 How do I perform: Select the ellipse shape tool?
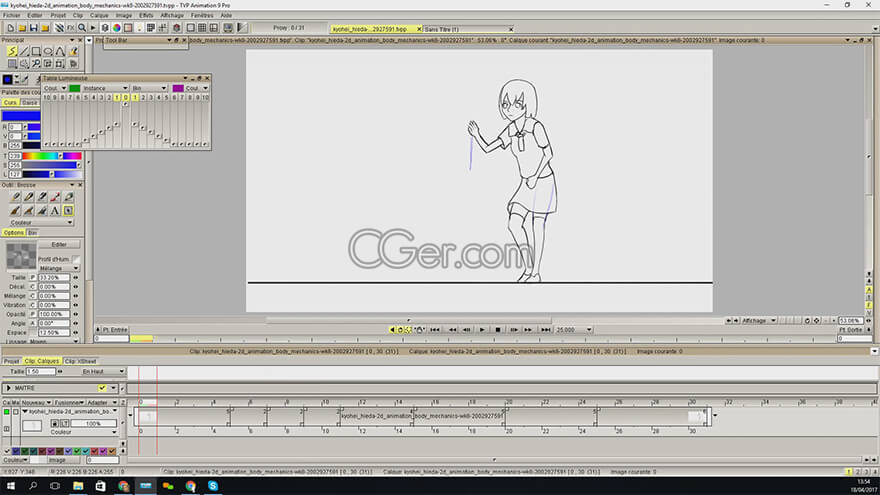tap(48, 51)
